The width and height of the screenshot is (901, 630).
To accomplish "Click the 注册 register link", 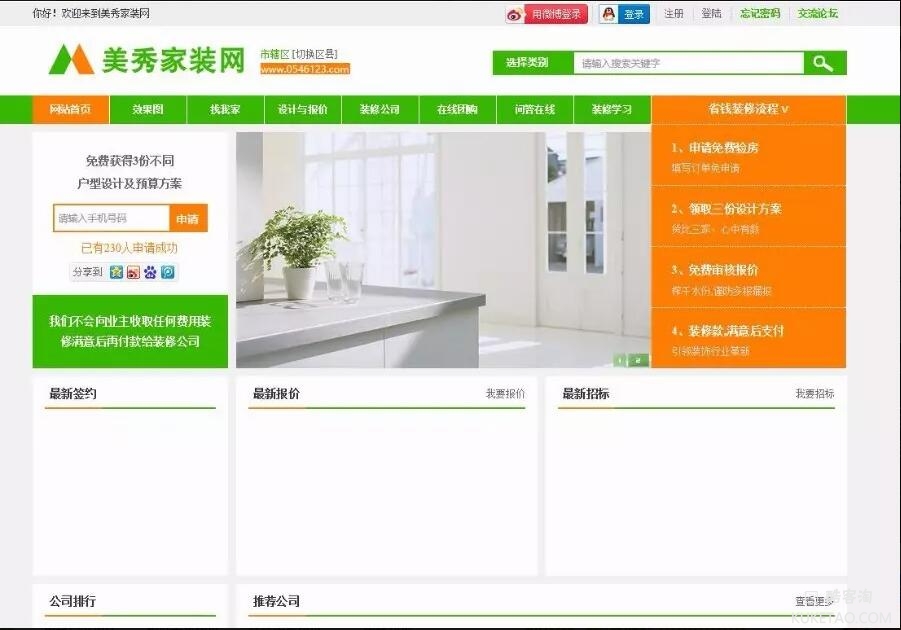I will point(674,14).
